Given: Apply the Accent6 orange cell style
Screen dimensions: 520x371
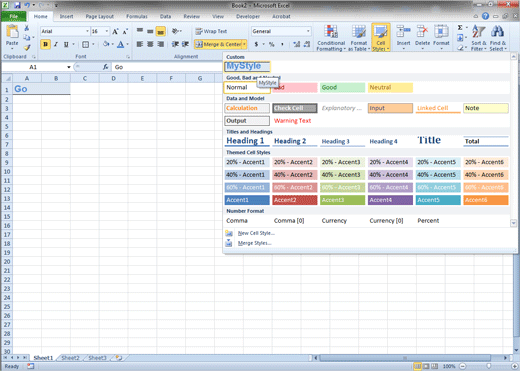Looking at the screenshot, I should [x=486, y=200].
